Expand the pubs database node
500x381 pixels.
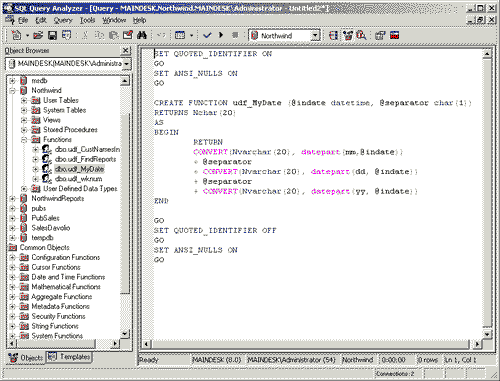click(x=12, y=209)
